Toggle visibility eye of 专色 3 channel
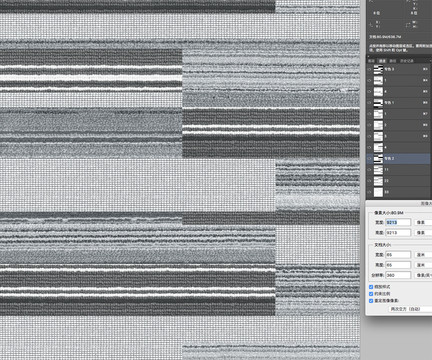Screen dimensions: 432x360 tap(369, 69)
